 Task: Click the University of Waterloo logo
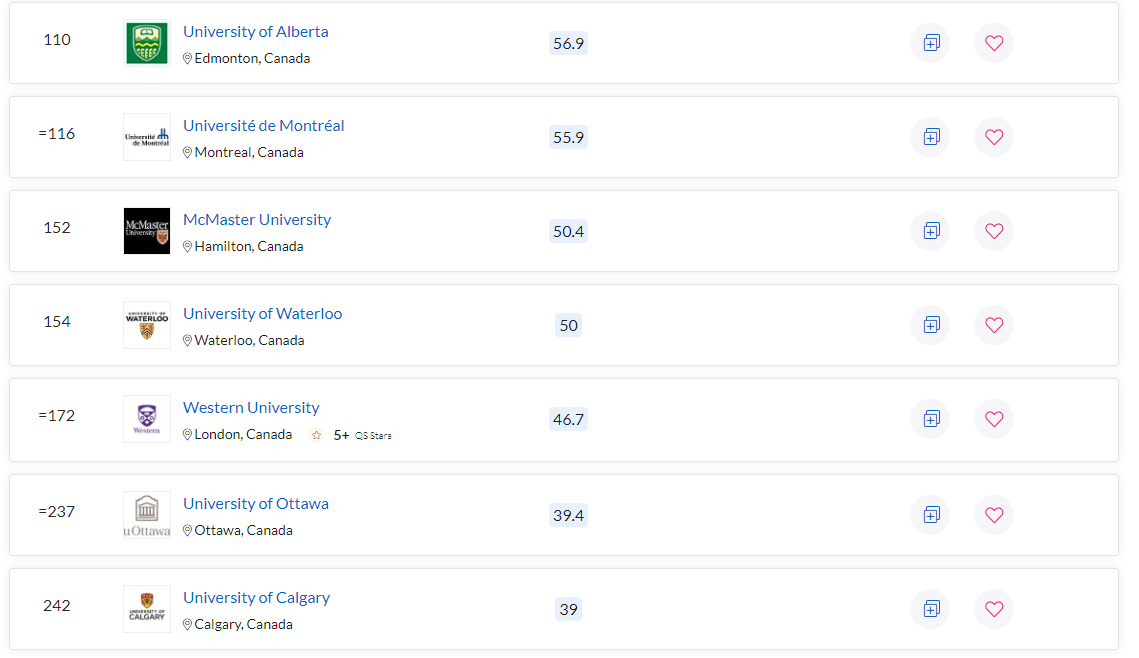point(147,325)
